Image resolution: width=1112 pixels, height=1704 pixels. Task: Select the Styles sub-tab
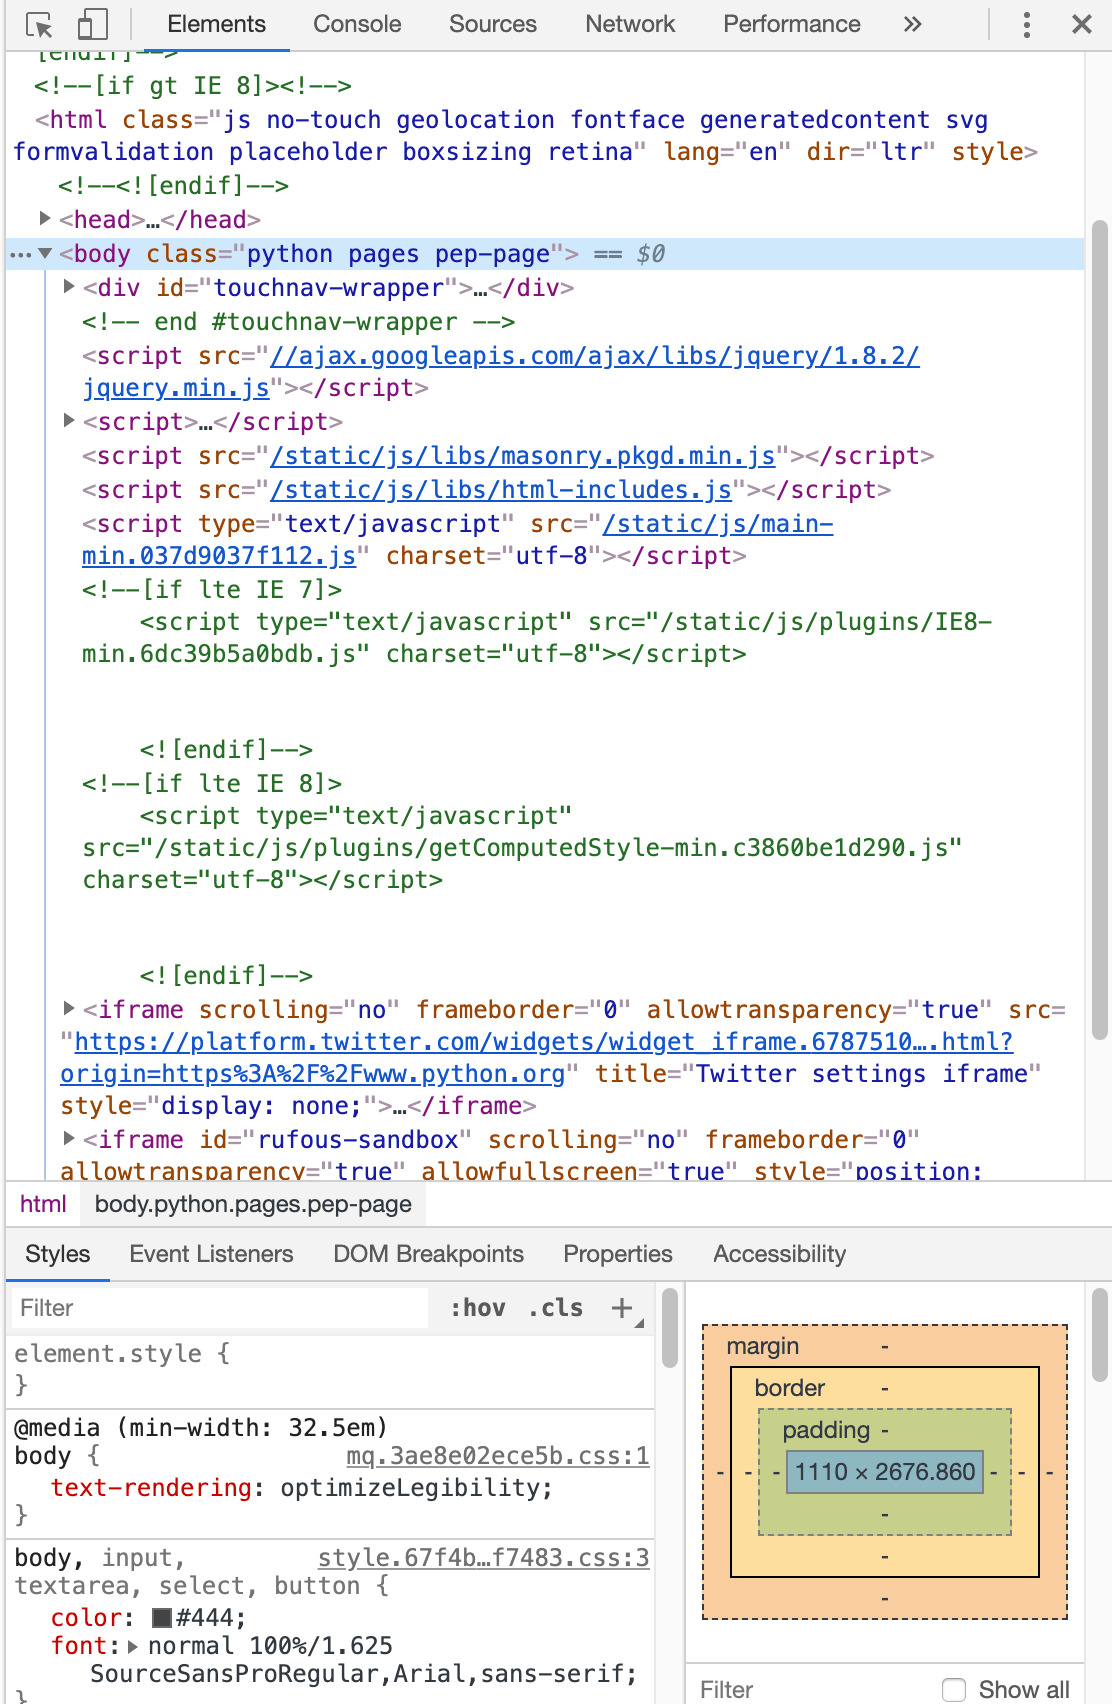point(58,1254)
